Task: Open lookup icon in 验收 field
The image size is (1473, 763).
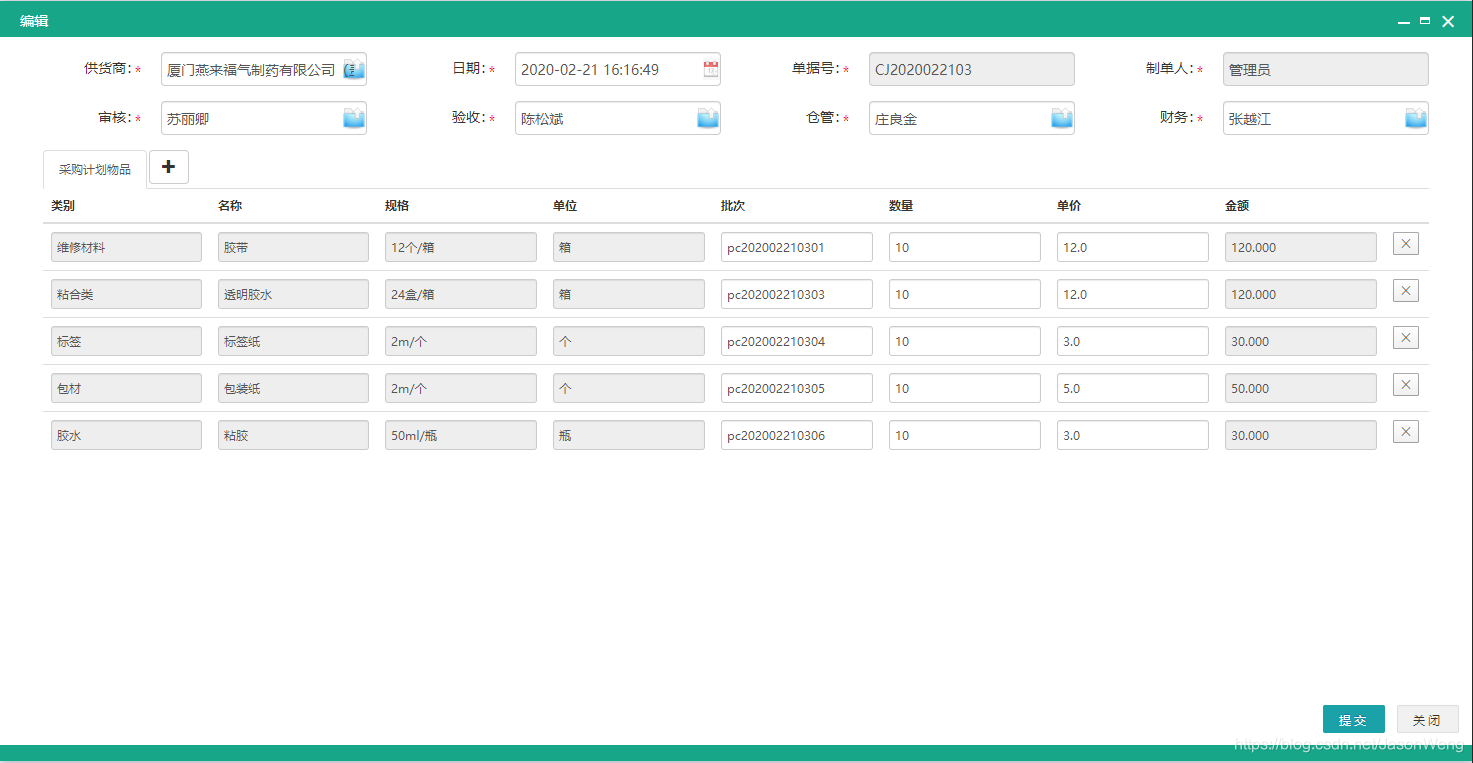Action: (708, 119)
